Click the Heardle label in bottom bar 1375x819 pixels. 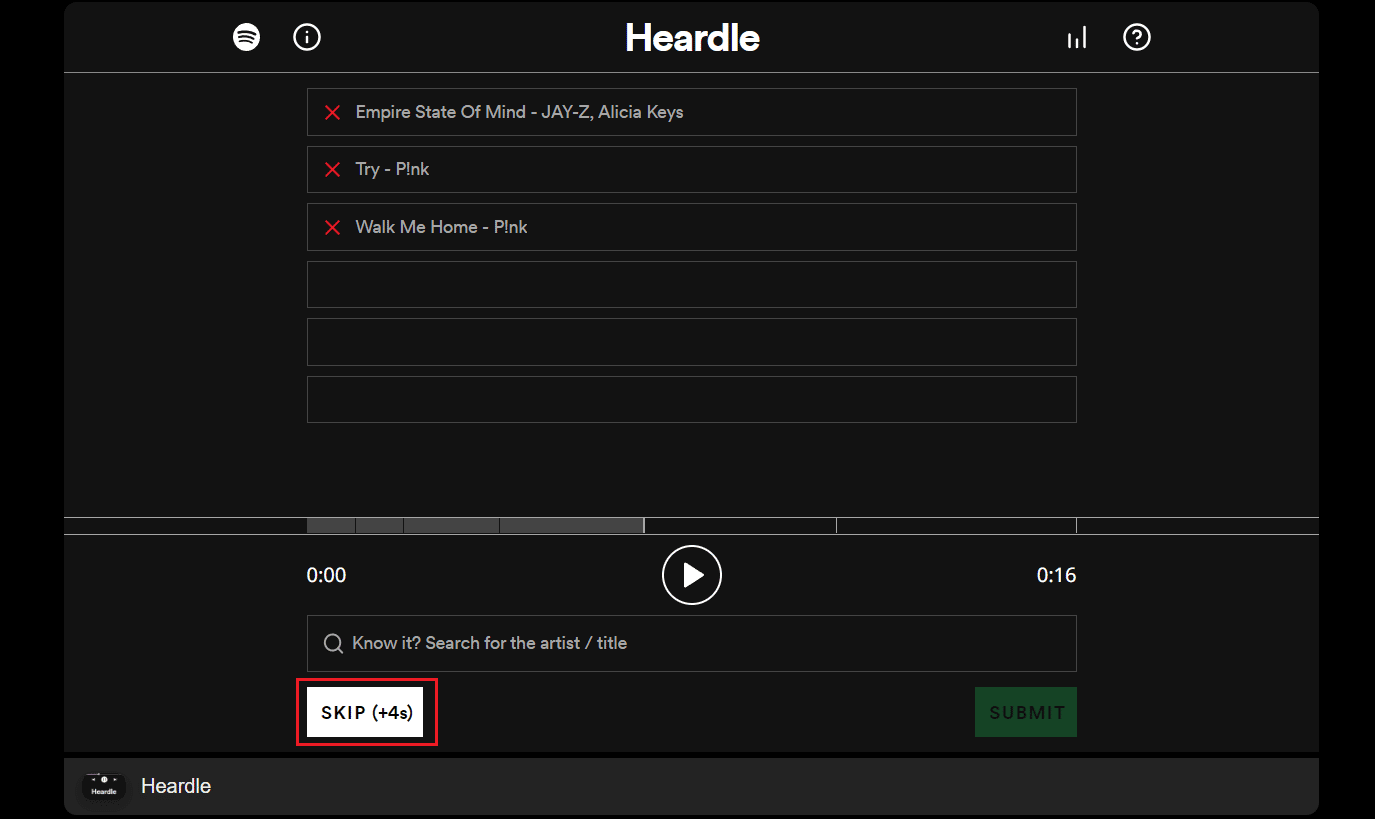[176, 786]
